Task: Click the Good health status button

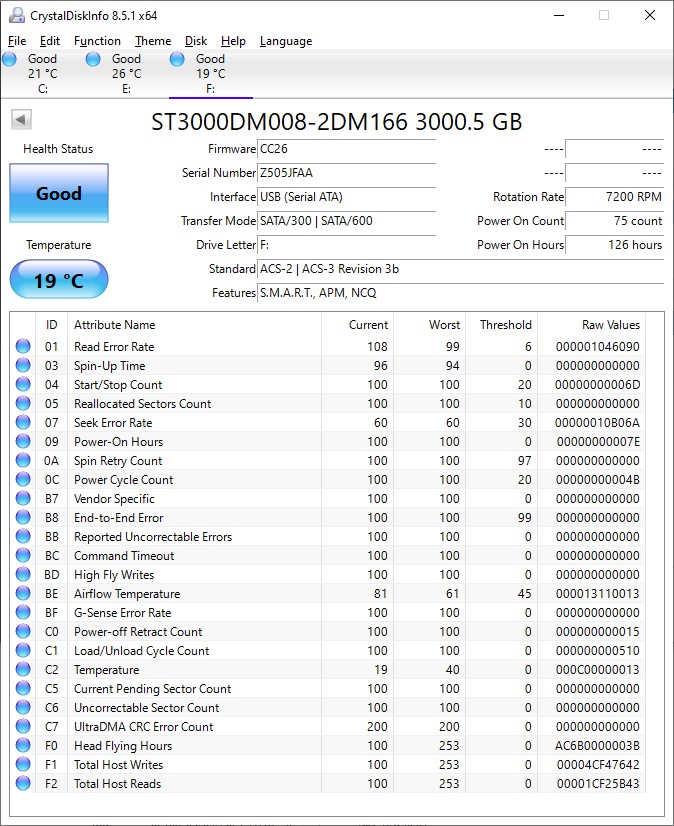Action: (59, 193)
